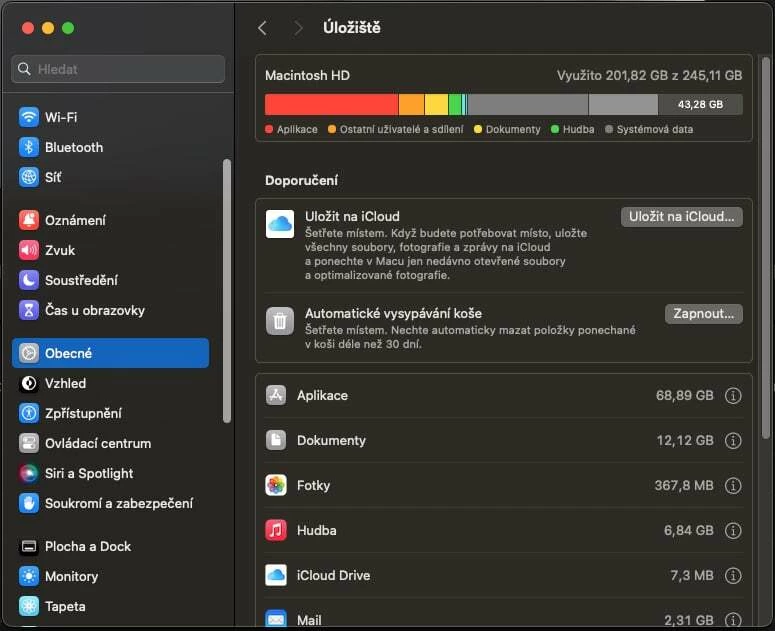Image resolution: width=775 pixels, height=631 pixels.
Task: Click the Uložit na iCloud… button
Action: coord(682,217)
